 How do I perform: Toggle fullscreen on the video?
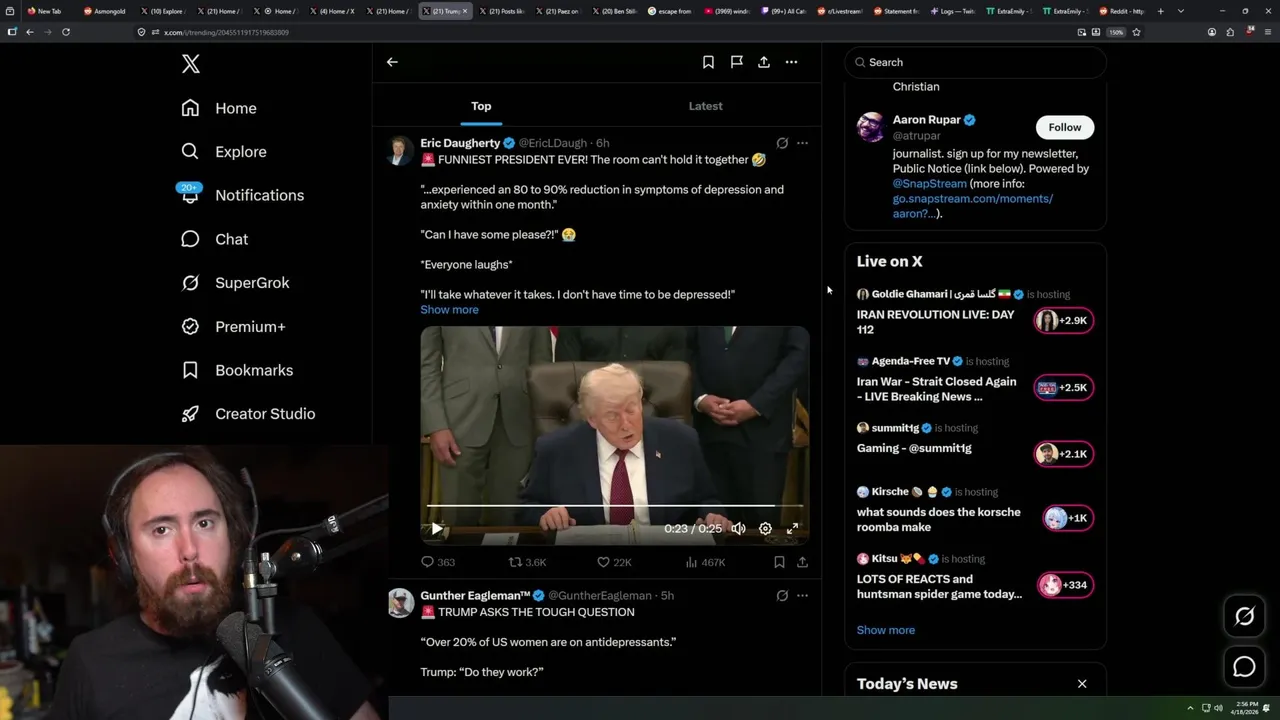tap(792, 529)
